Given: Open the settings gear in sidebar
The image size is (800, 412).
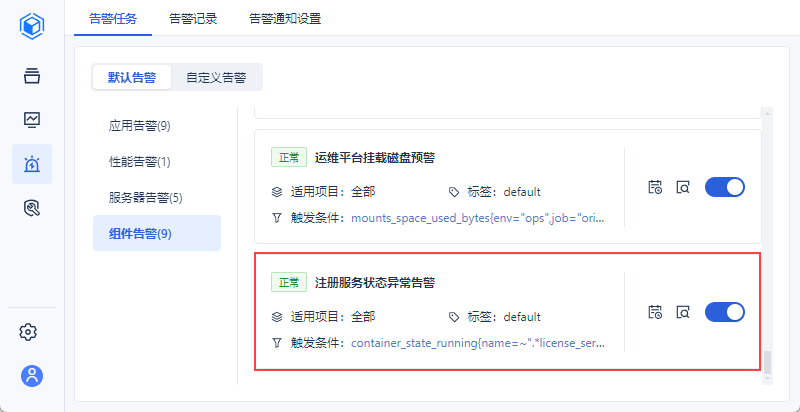Looking at the screenshot, I should pyautogui.click(x=32, y=332).
